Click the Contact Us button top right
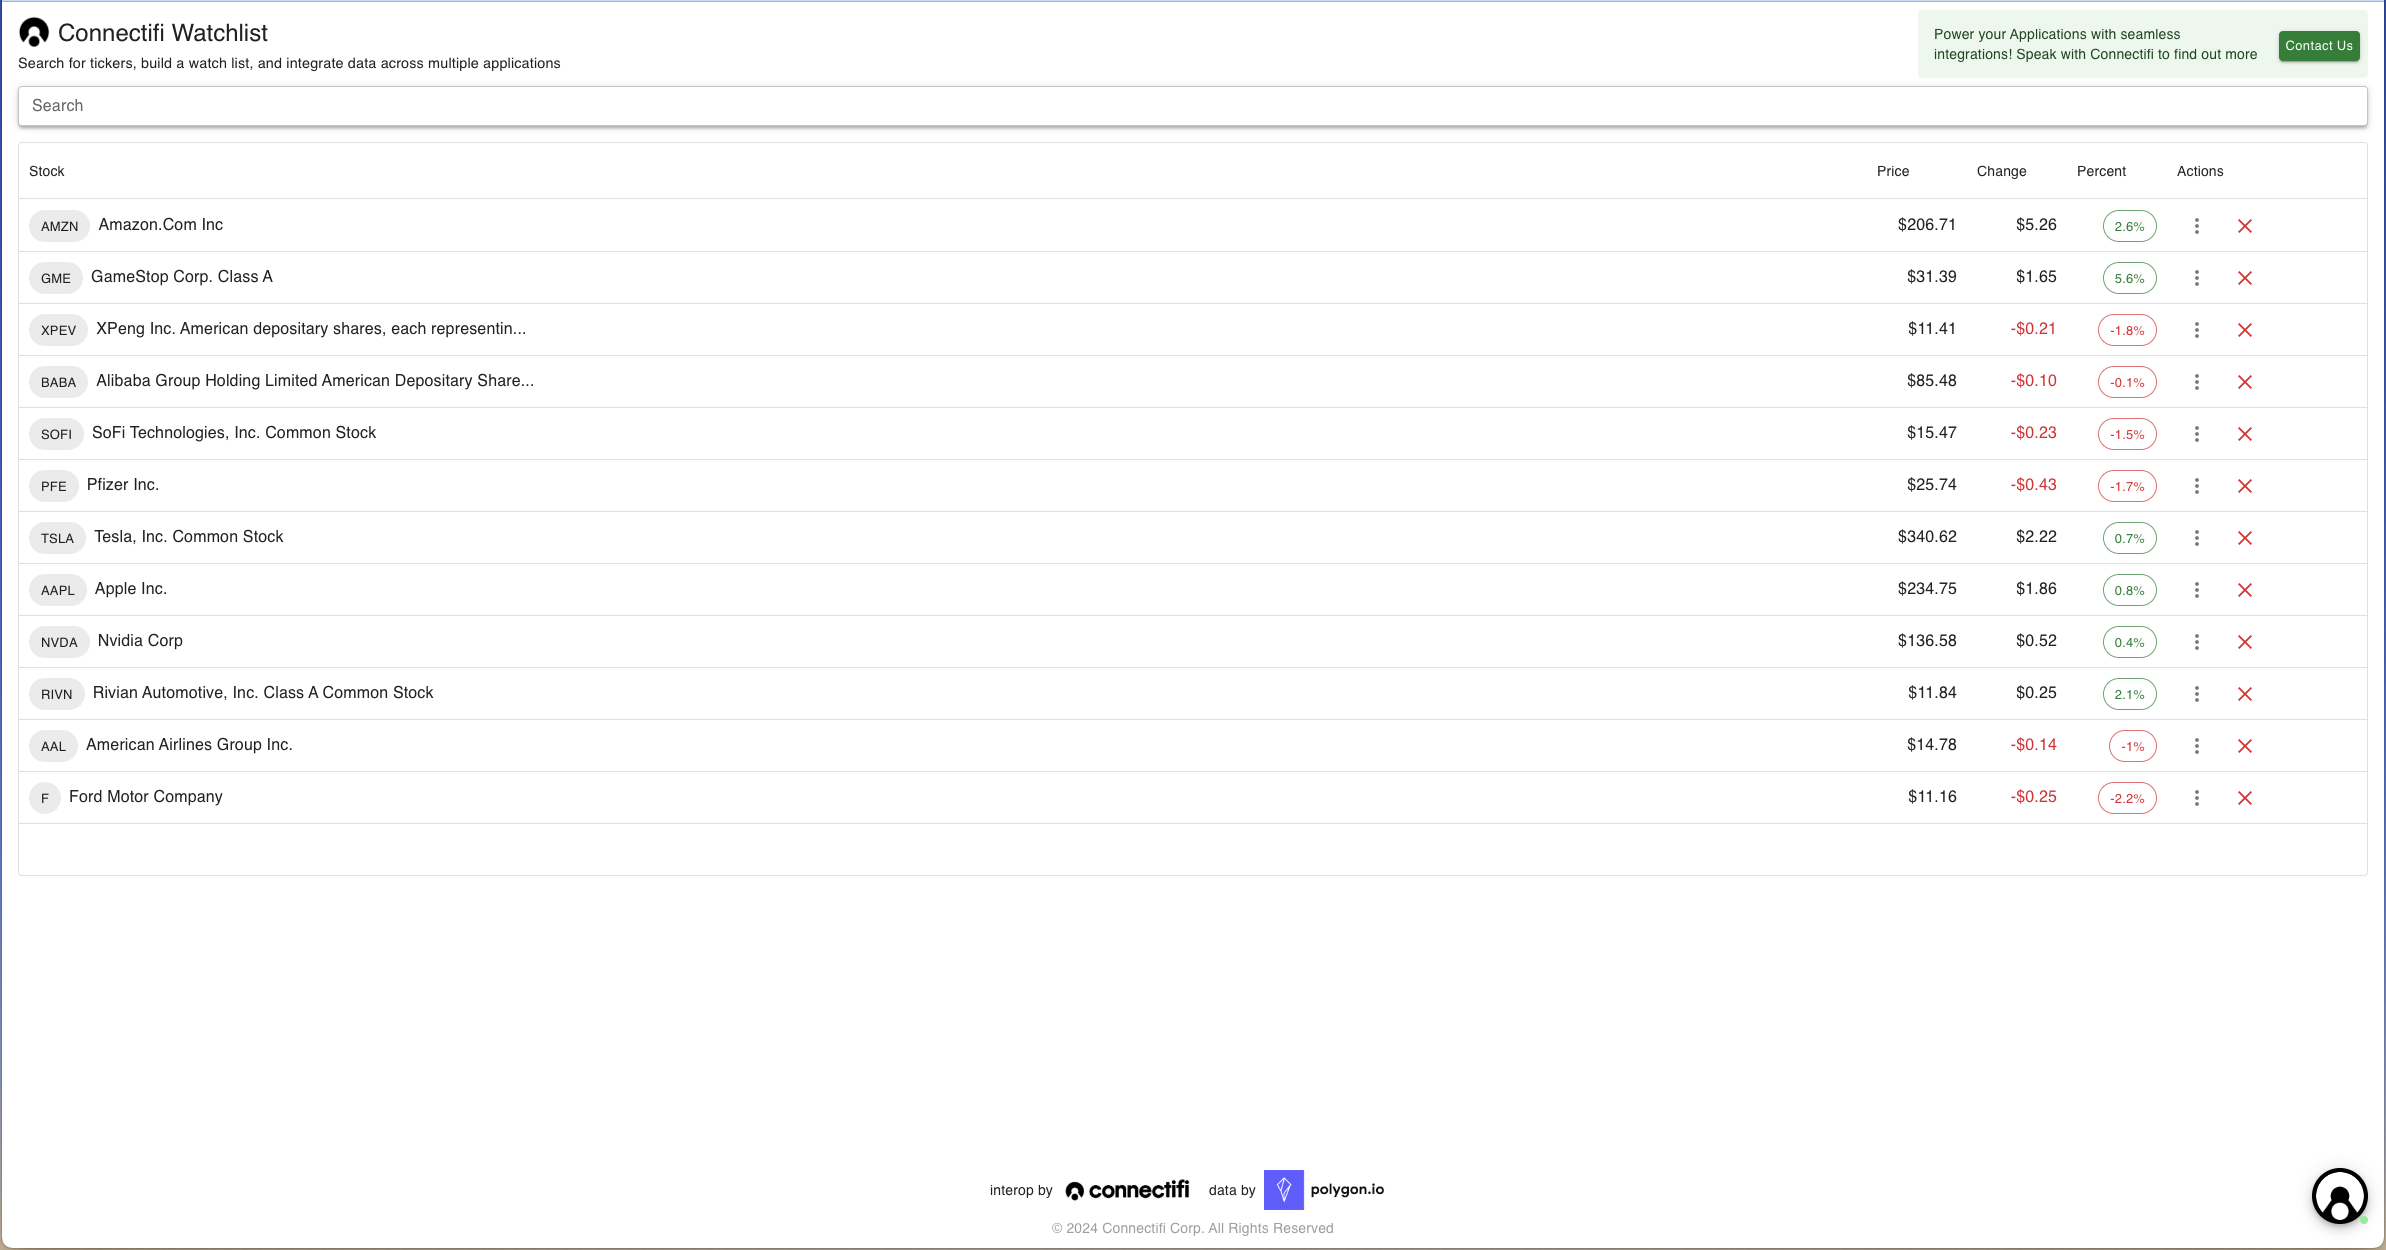 tap(2317, 44)
